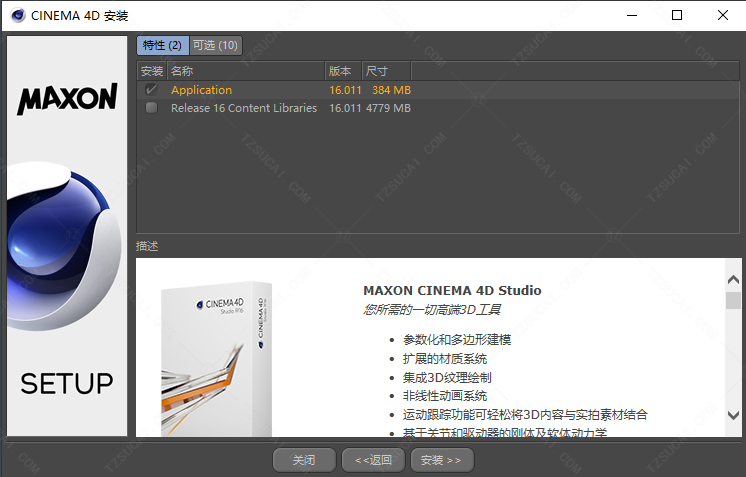Toggle the Application install checkbox
This screenshot has width=746, height=477.
click(151, 89)
